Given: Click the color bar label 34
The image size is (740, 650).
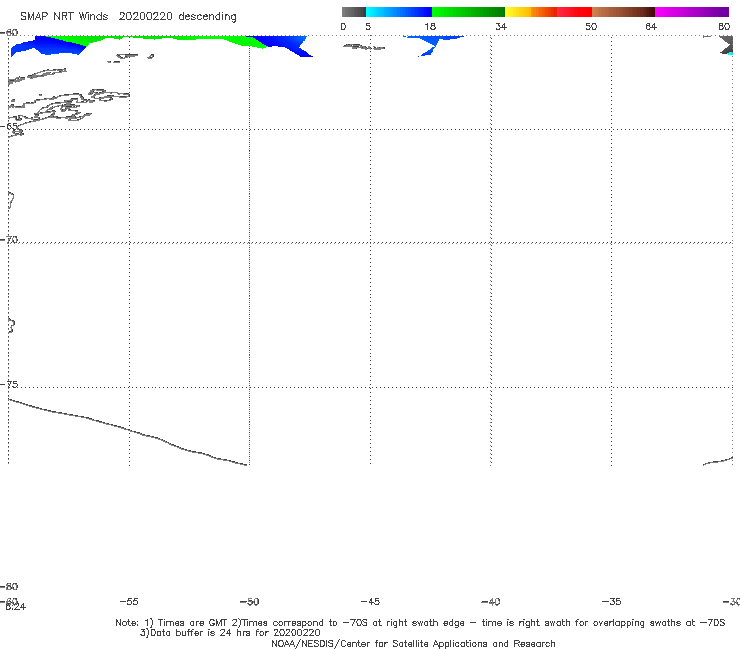Looking at the screenshot, I should [x=501, y=26].
